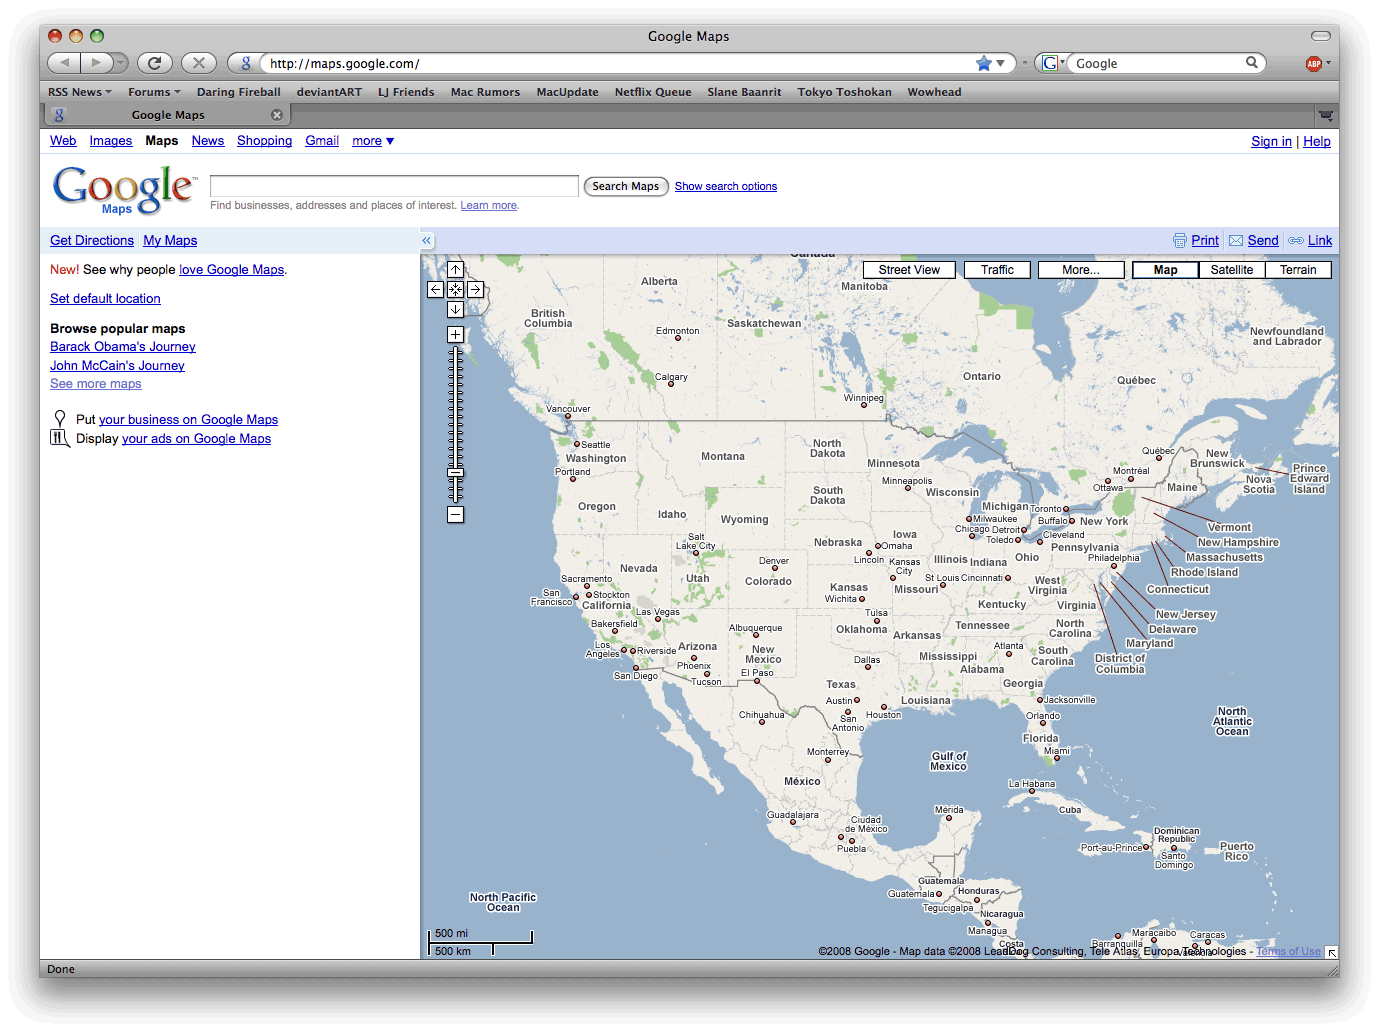Open the dropdown arrow beside the bookmark star
The width and height of the screenshot is (1379, 1032).
[1001, 63]
